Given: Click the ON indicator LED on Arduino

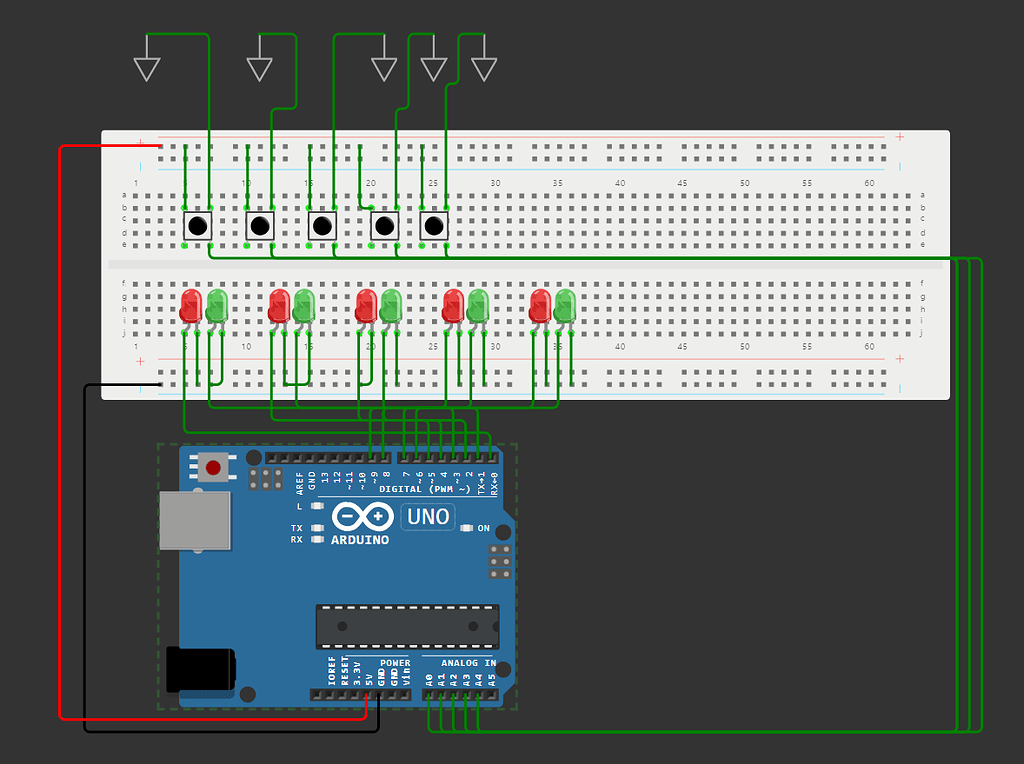Looking at the screenshot, I should pyautogui.click(x=466, y=528).
